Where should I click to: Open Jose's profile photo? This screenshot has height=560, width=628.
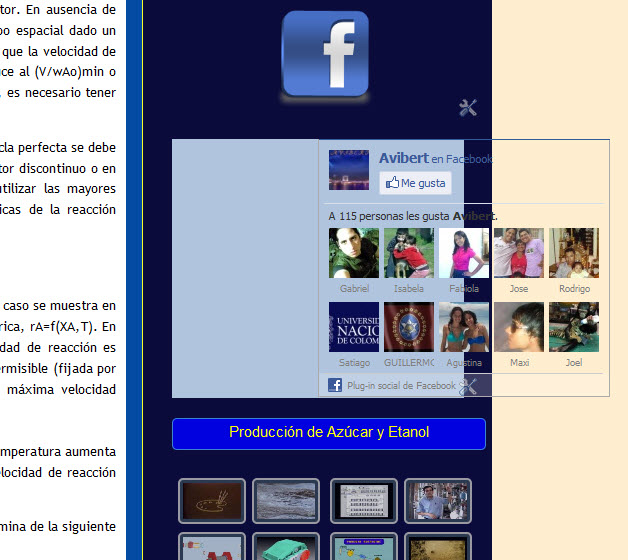click(519, 253)
